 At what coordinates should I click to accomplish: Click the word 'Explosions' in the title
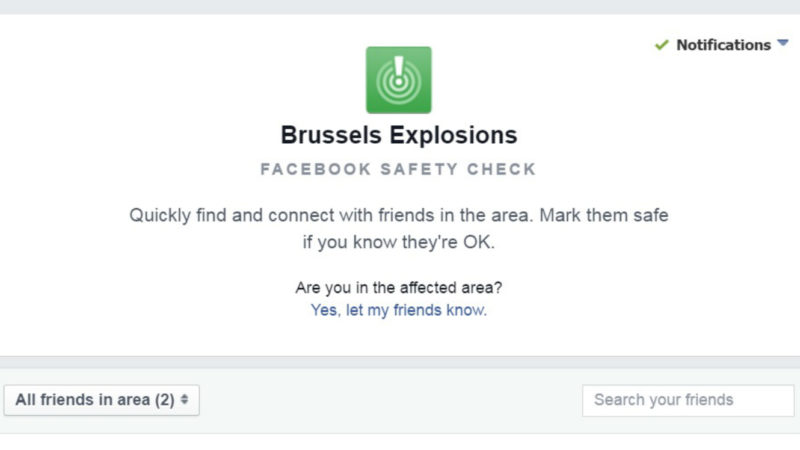point(454,135)
